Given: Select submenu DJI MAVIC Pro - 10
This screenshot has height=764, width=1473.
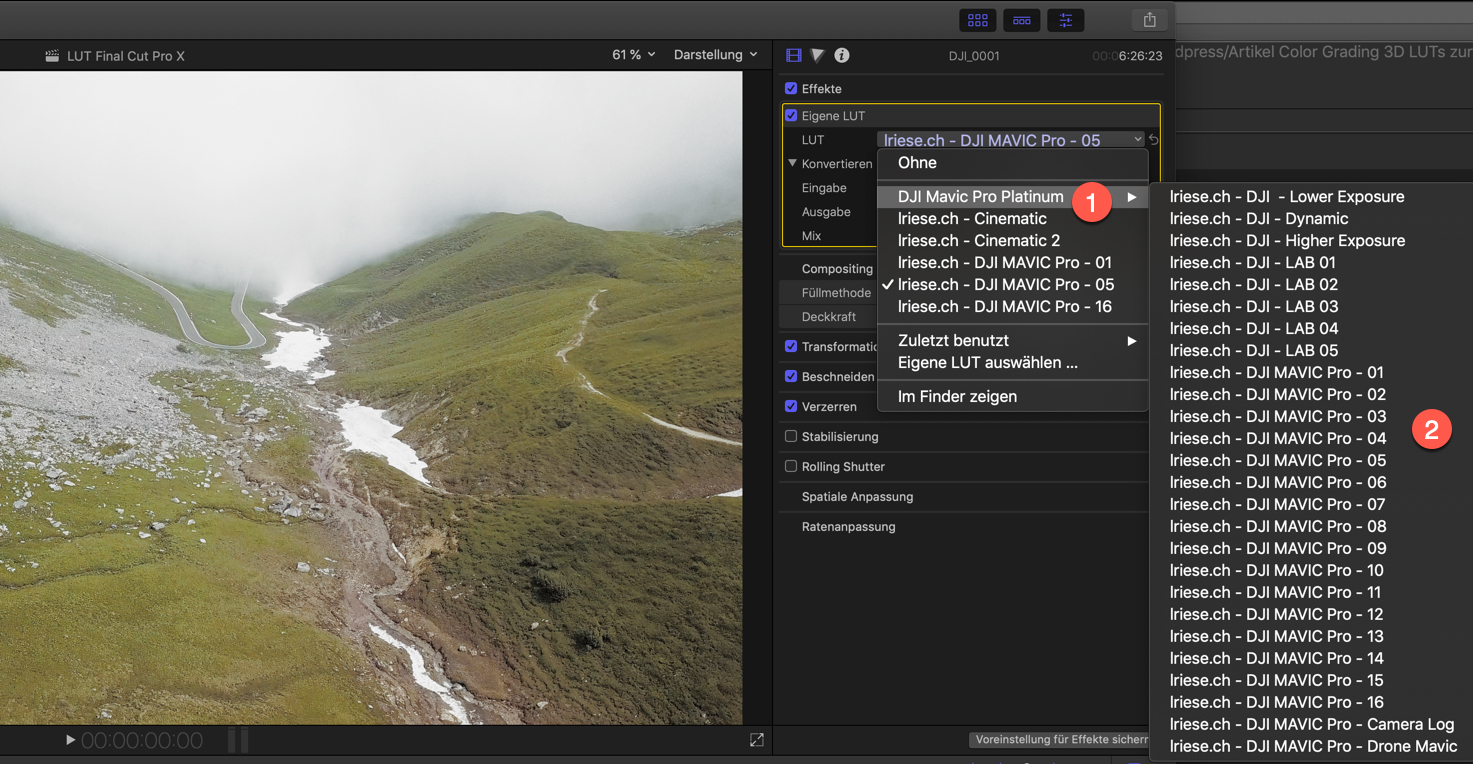Looking at the screenshot, I should pos(1311,571).
